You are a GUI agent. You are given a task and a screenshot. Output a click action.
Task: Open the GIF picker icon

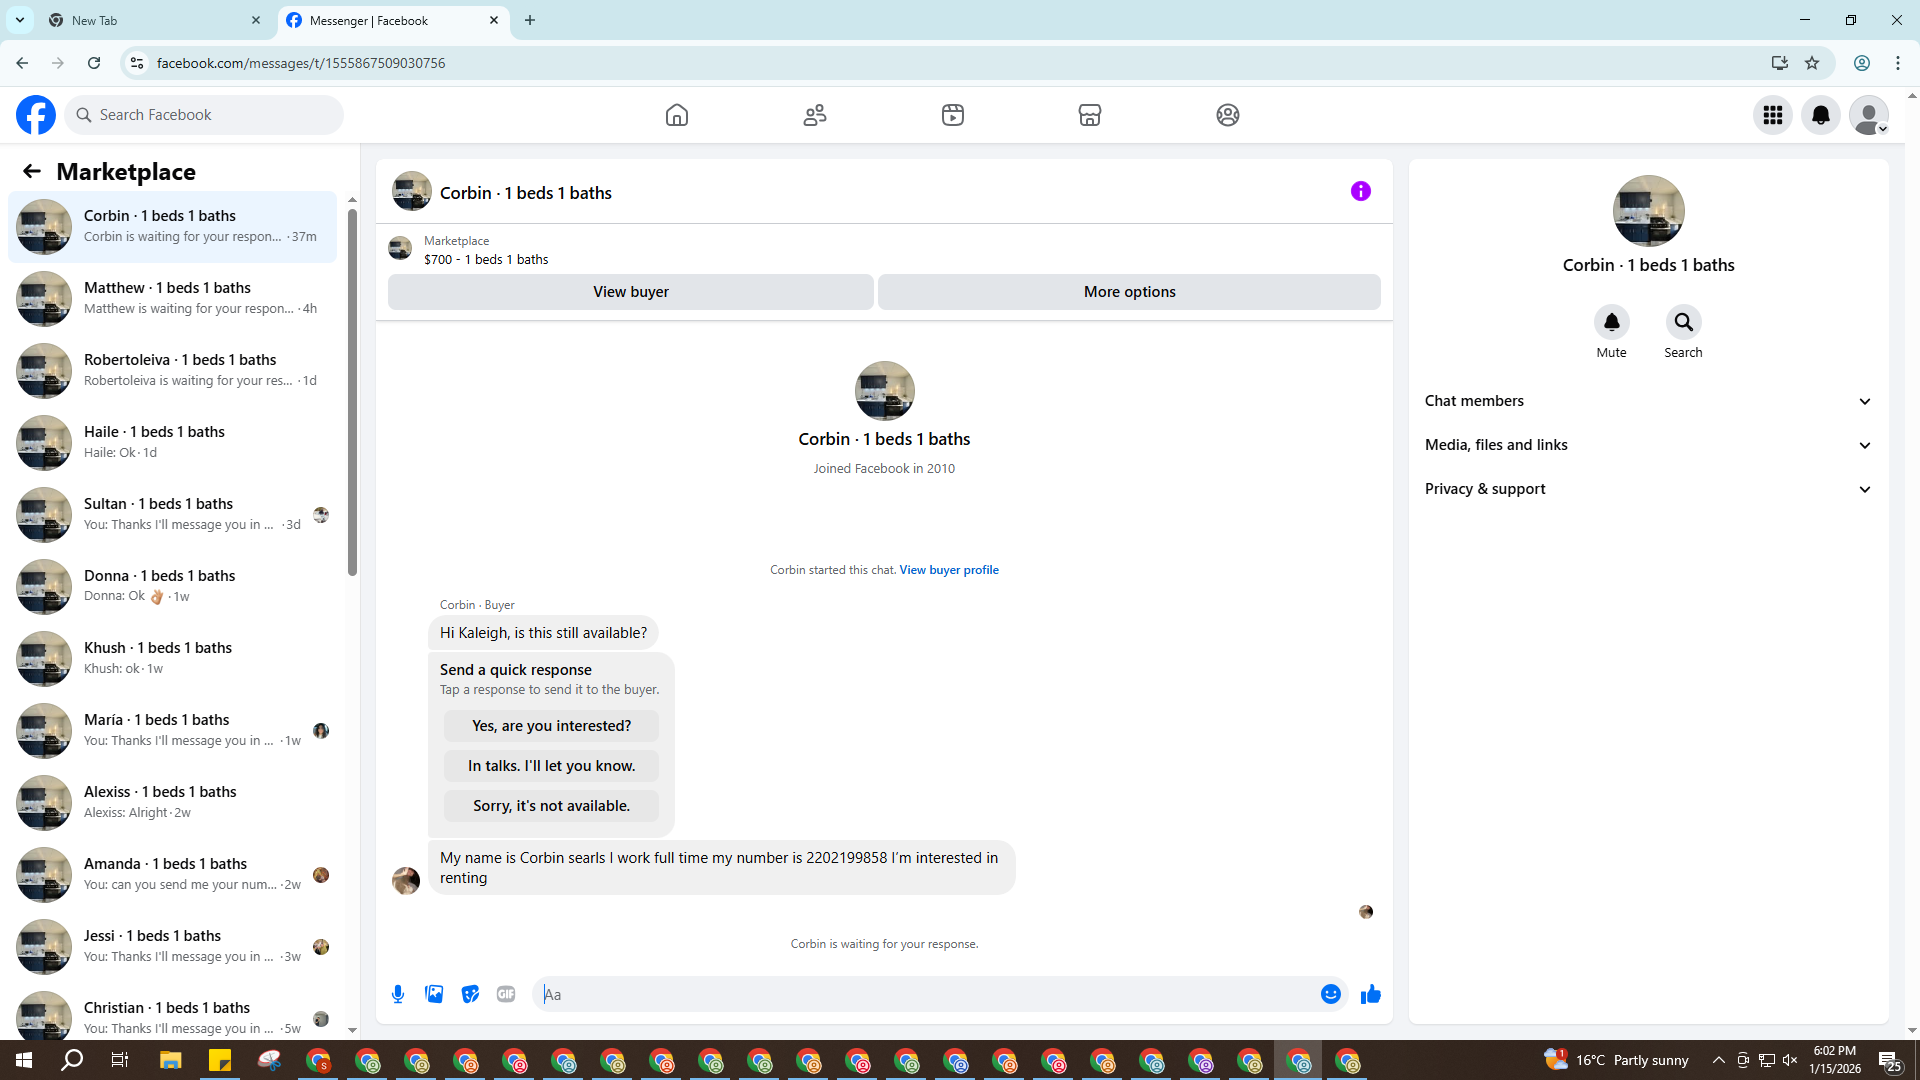pyautogui.click(x=506, y=994)
